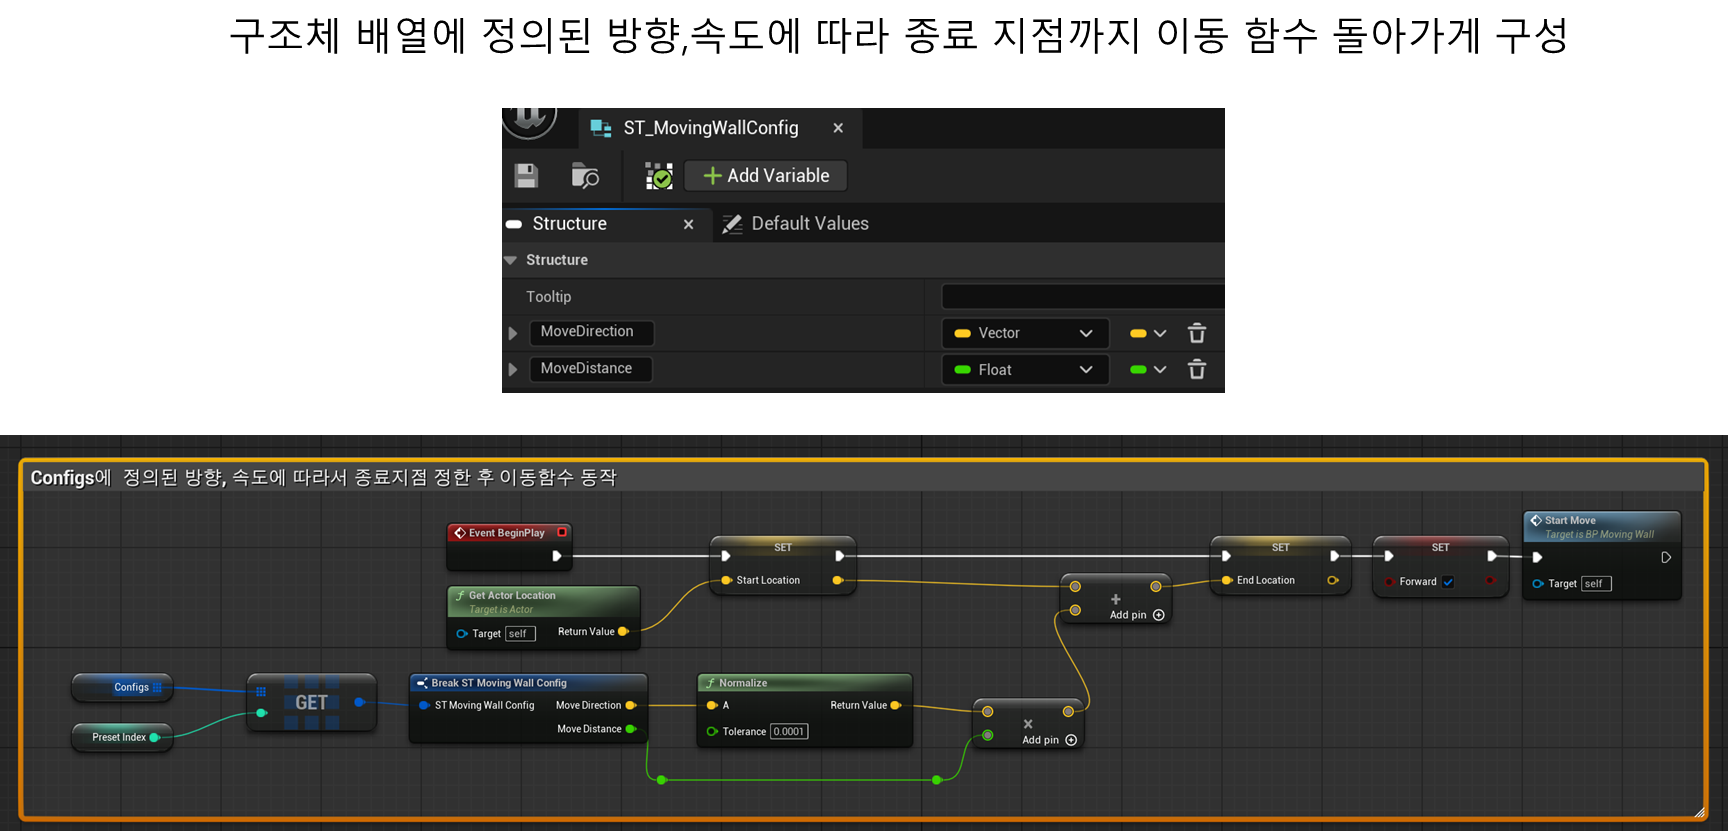Open the Float type dropdown for MoveDistance
Image resolution: width=1728 pixels, height=831 pixels.
click(1025, 370)
